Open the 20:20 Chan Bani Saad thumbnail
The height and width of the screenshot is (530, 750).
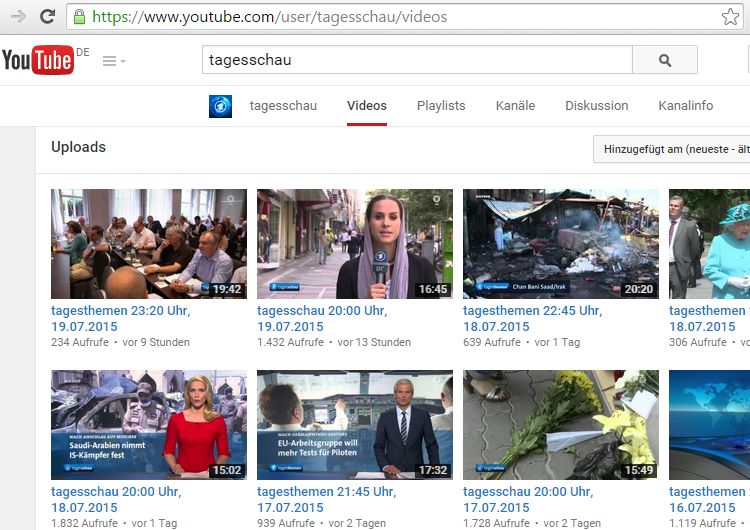[x=561, y=244]
